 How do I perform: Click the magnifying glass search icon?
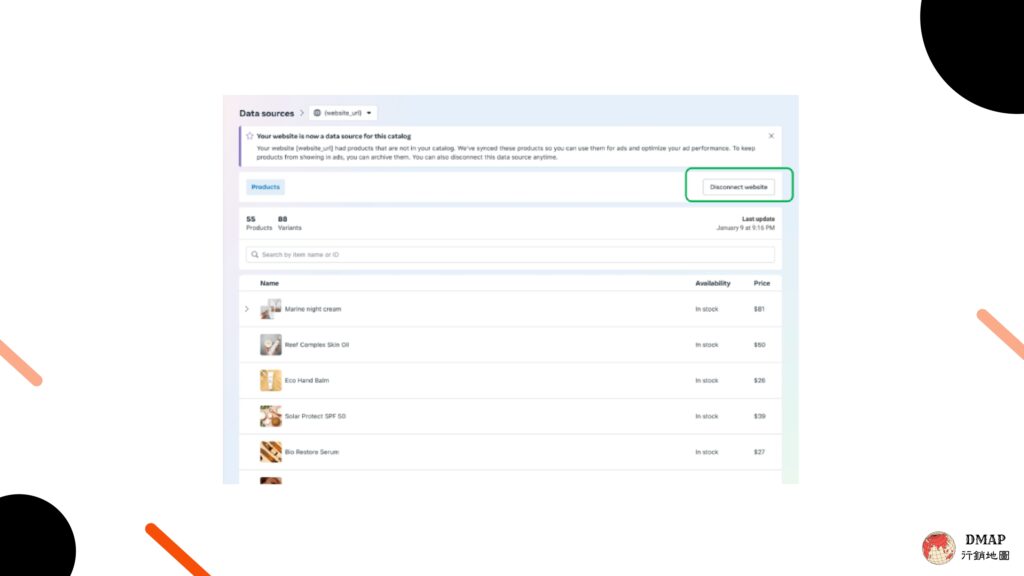255,255
